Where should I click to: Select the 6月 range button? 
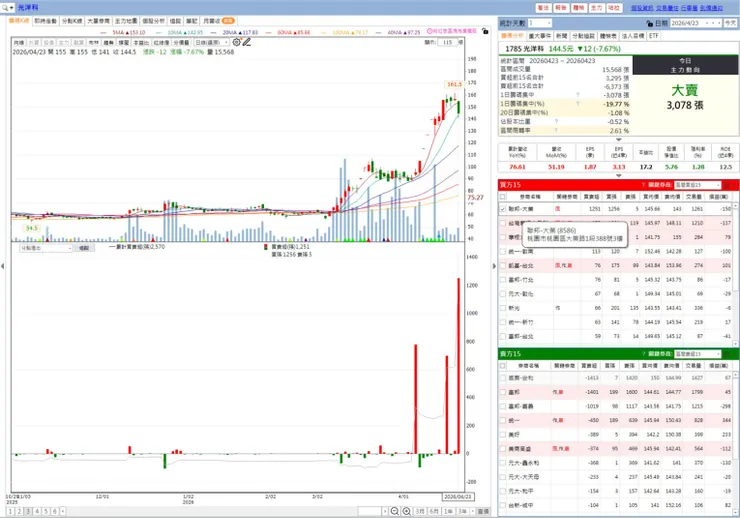[434, 511]
